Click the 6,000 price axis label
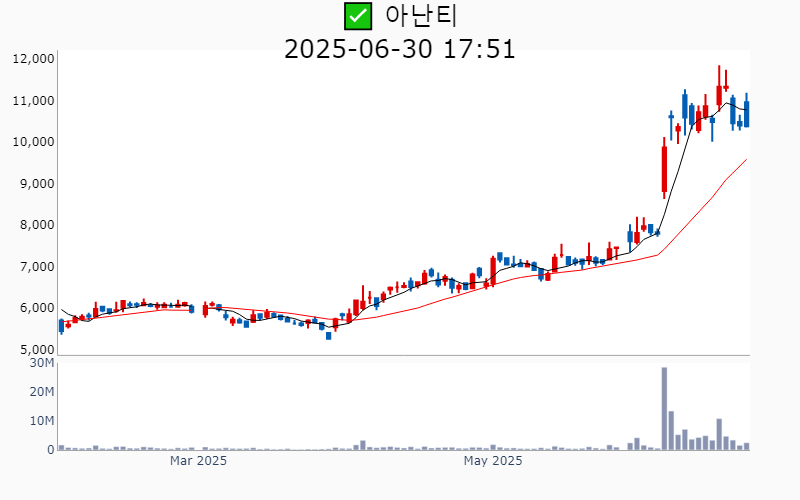This screenshot has width=800, height=500. pyautogui.click(x=37, y=309)
